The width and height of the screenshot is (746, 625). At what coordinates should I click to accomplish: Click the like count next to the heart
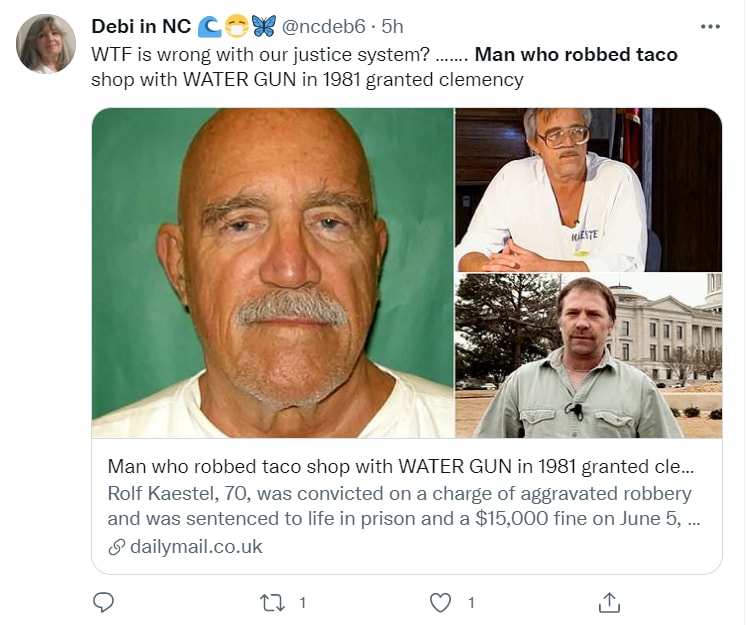(x=470, y=602)
